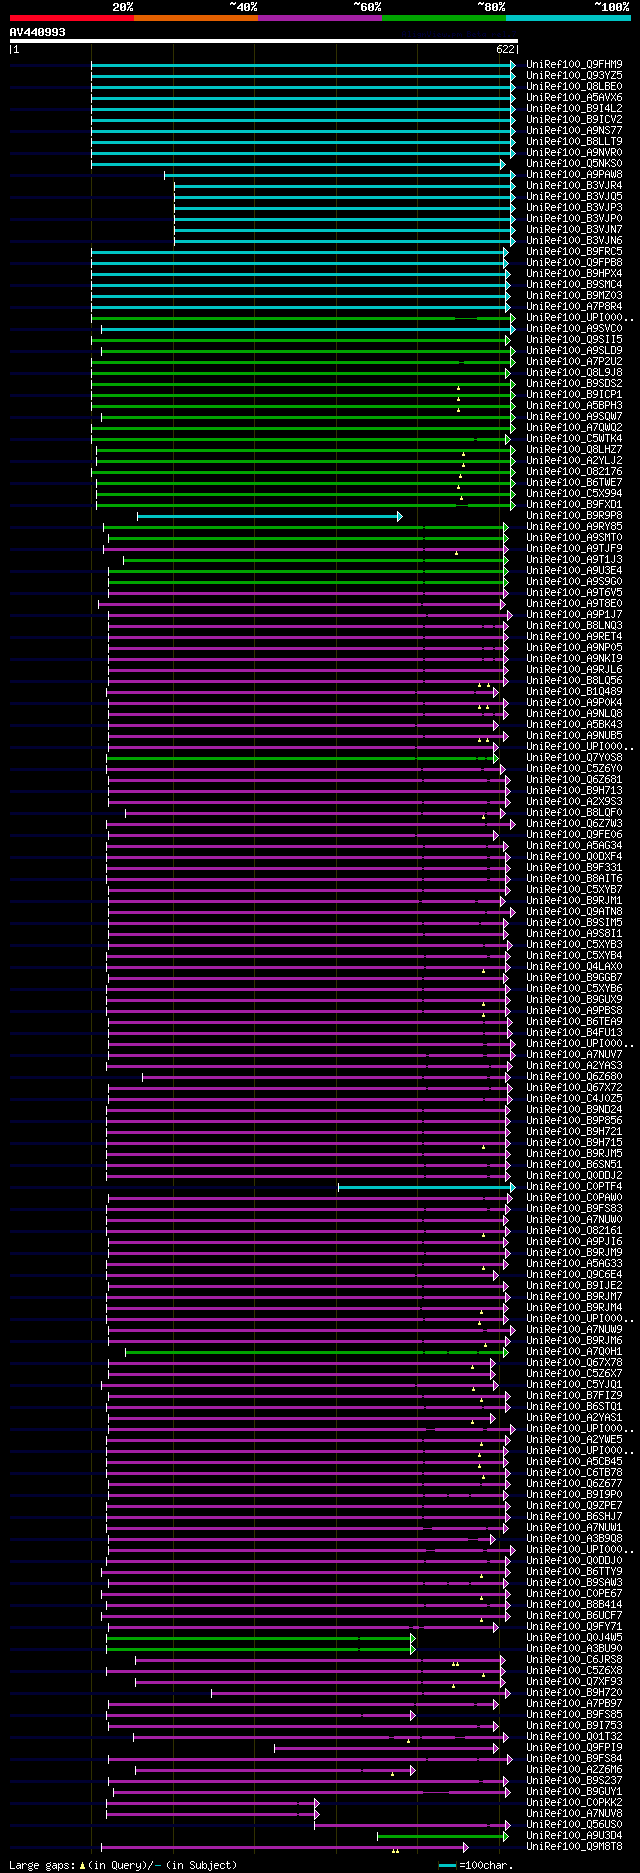The height and width of the screenshot is (1873, 640).
Task: Select the UniRef100_B3VJN6 label
Action: coord(574,241)
